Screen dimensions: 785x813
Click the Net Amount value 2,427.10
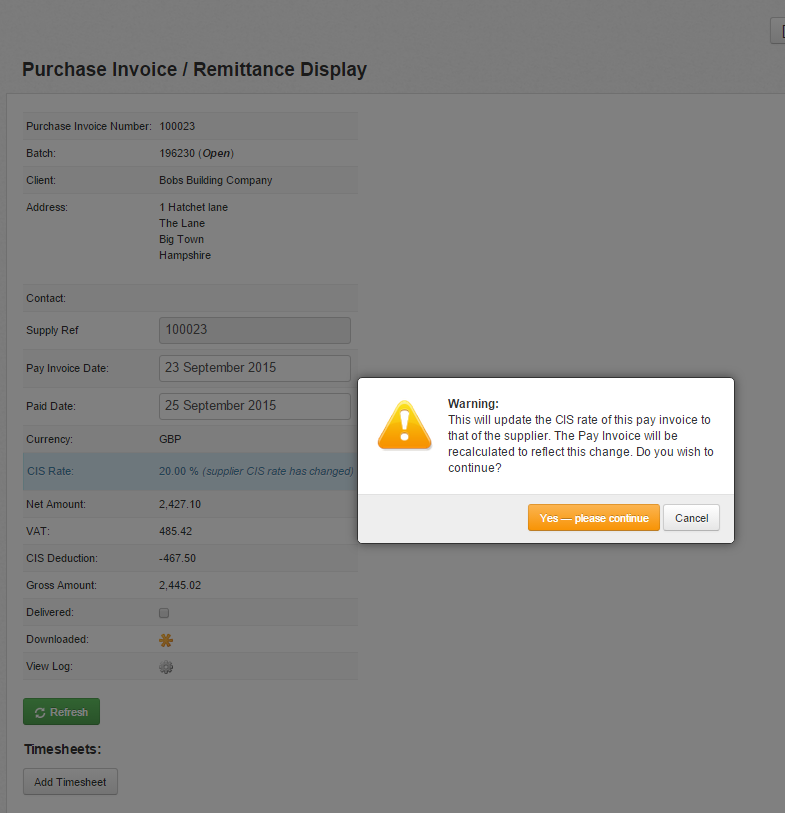(180, 504)
